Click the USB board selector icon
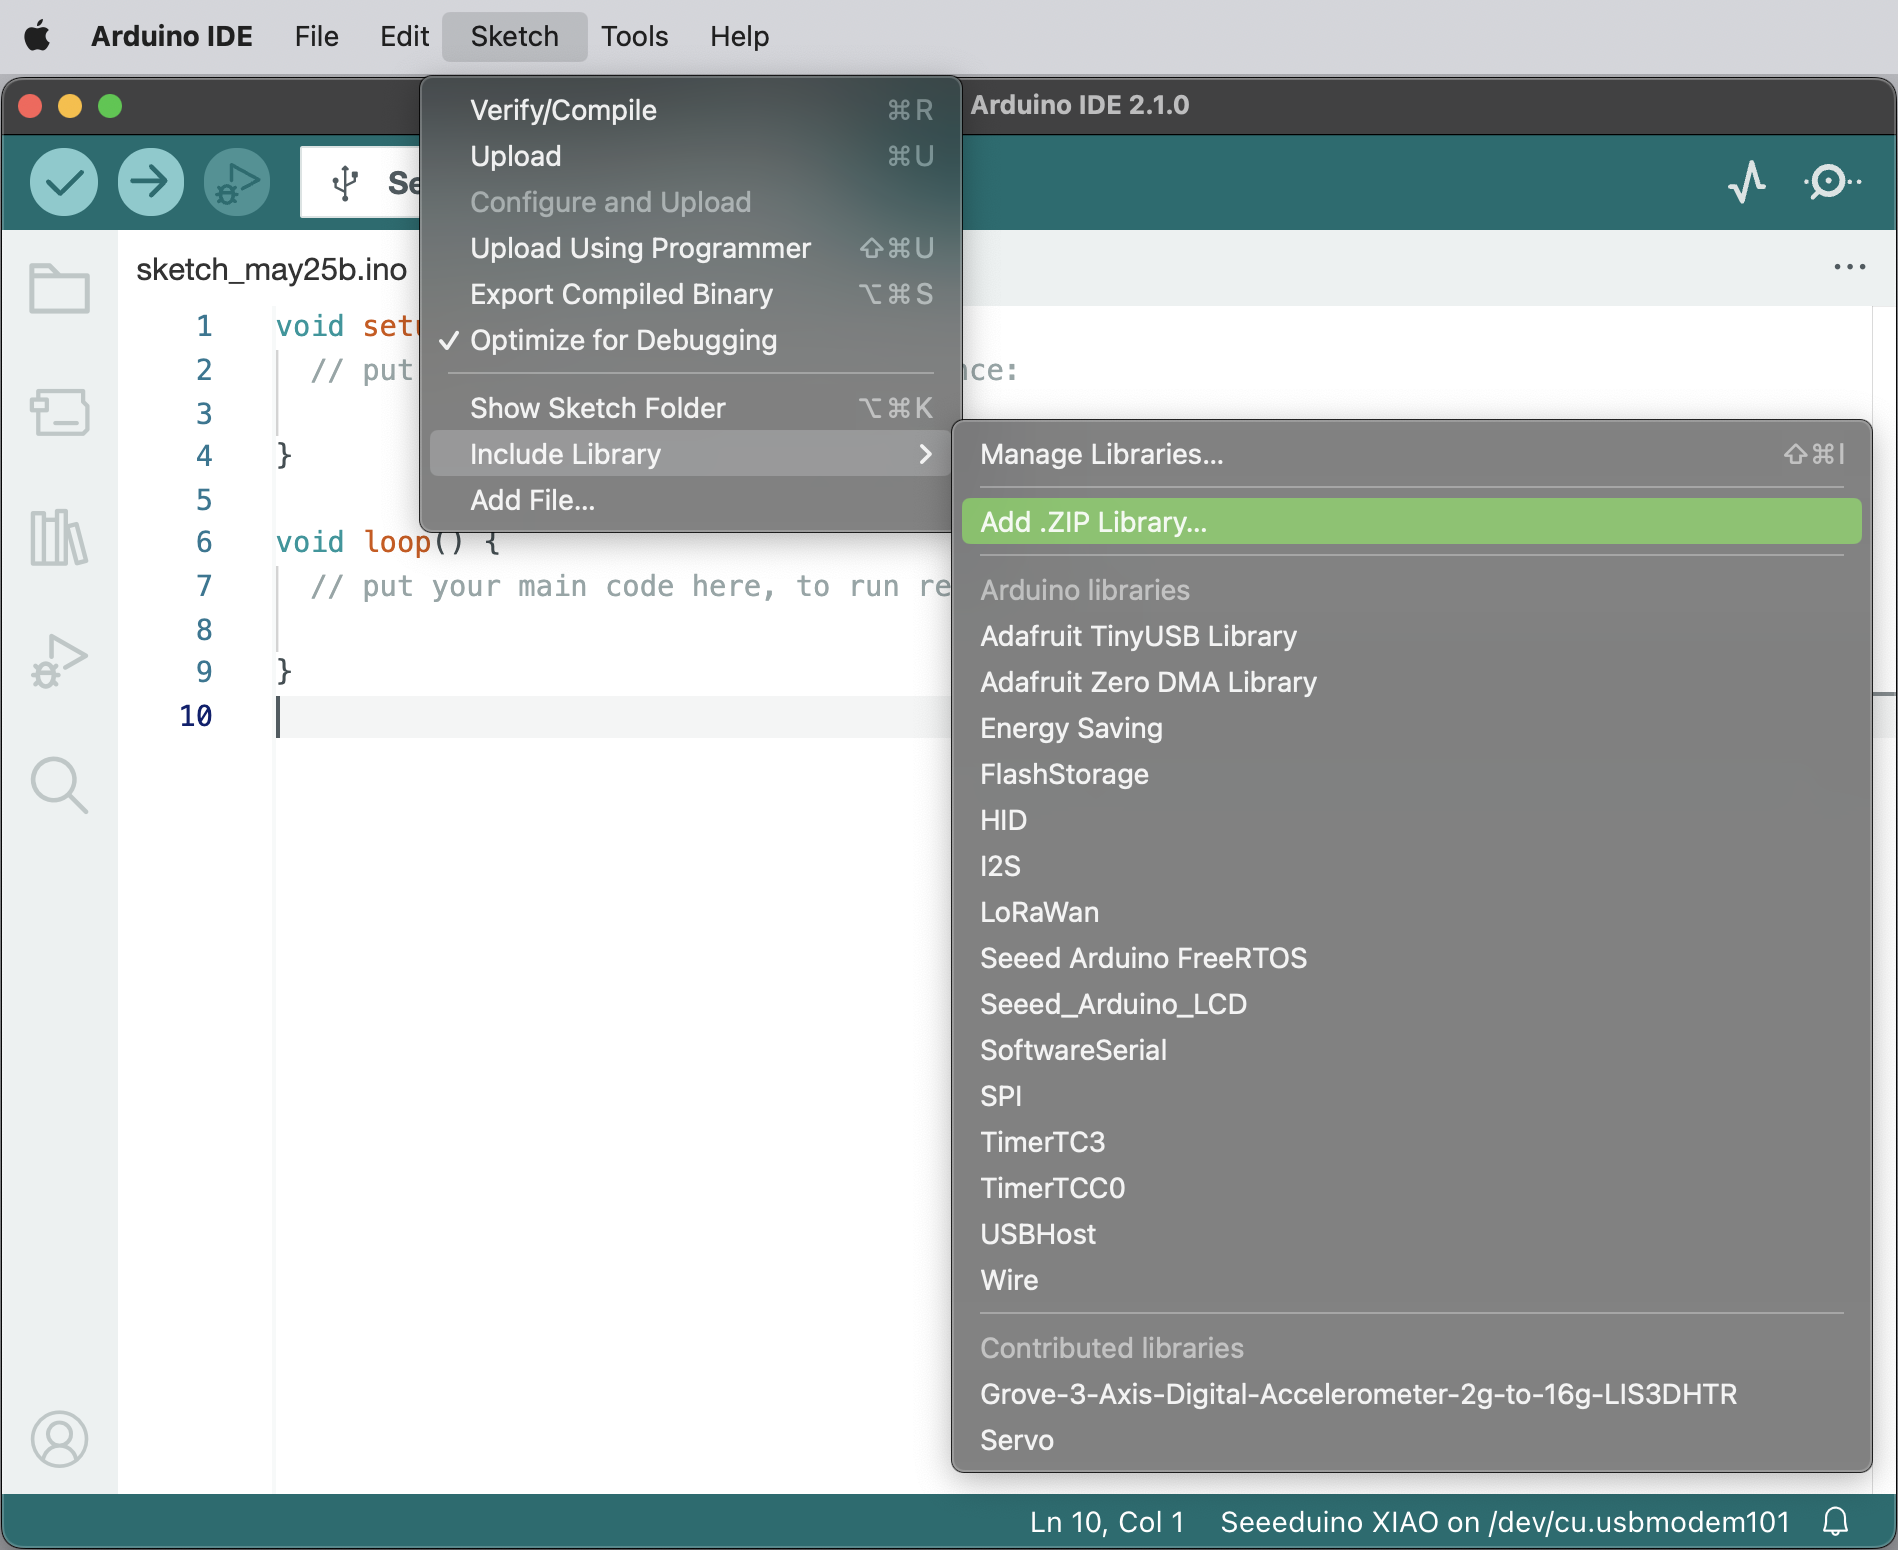1898x1550 pixels. tap(345, 183)
